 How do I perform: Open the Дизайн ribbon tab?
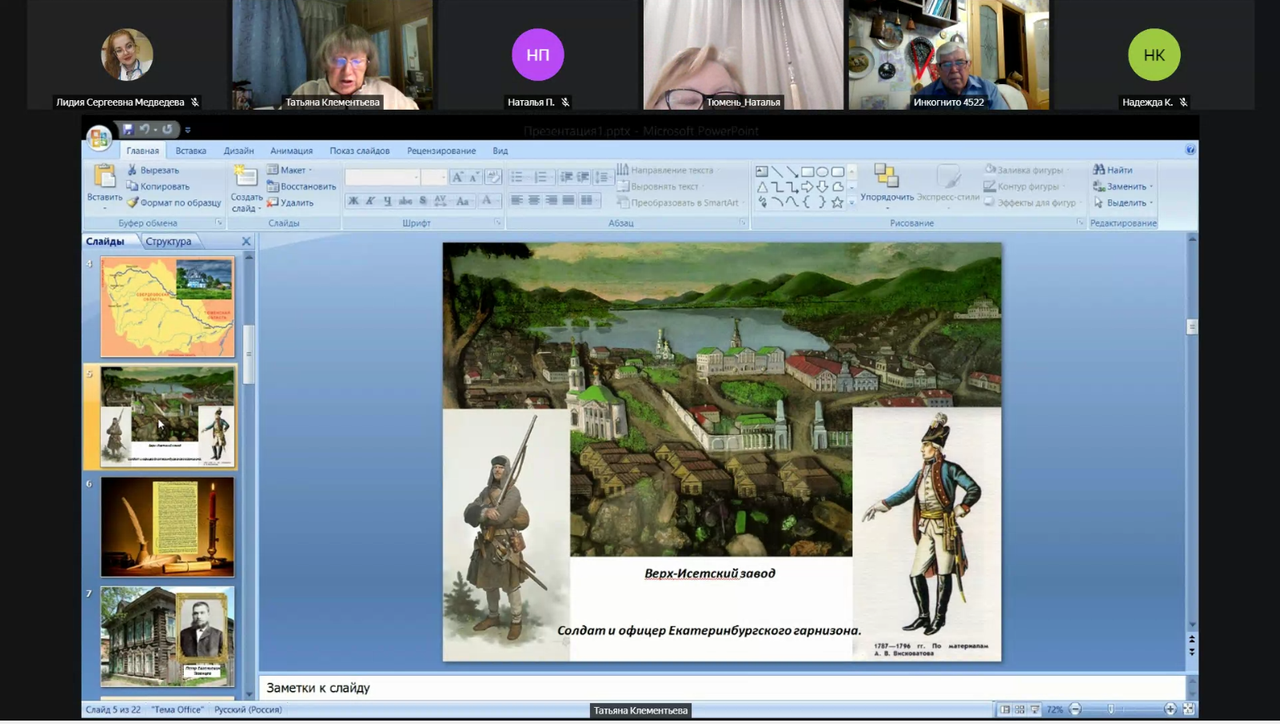point(238,151)
